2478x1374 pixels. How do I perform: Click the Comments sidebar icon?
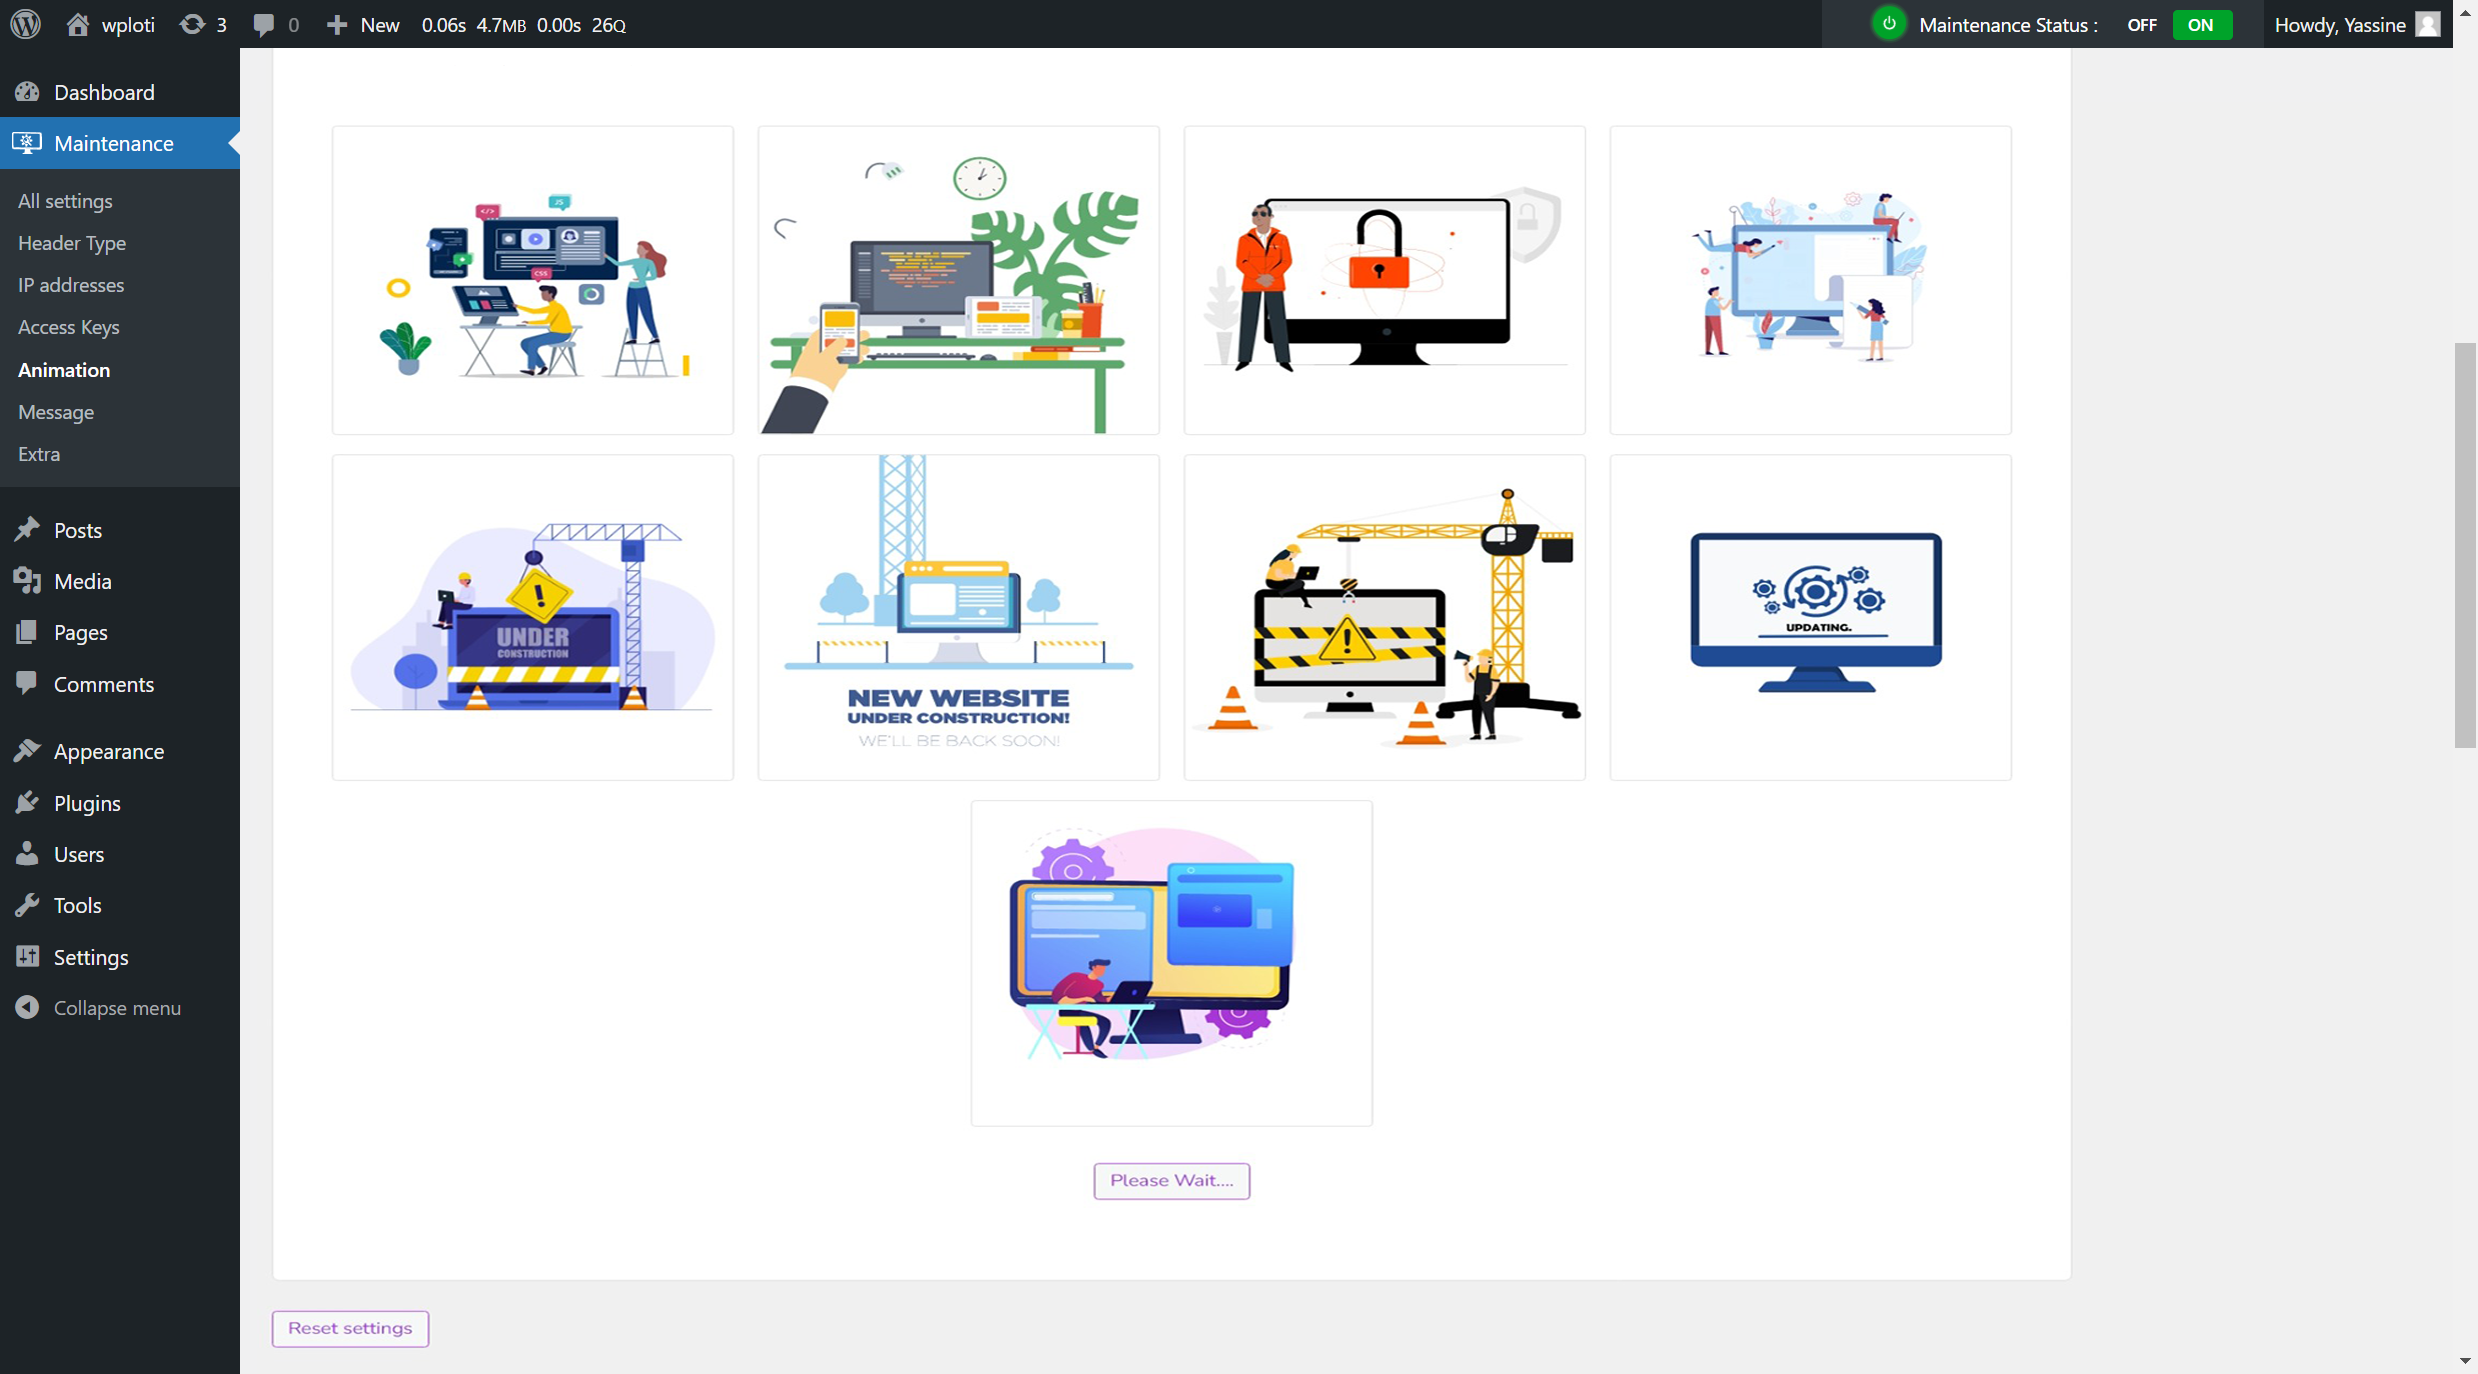27,683
